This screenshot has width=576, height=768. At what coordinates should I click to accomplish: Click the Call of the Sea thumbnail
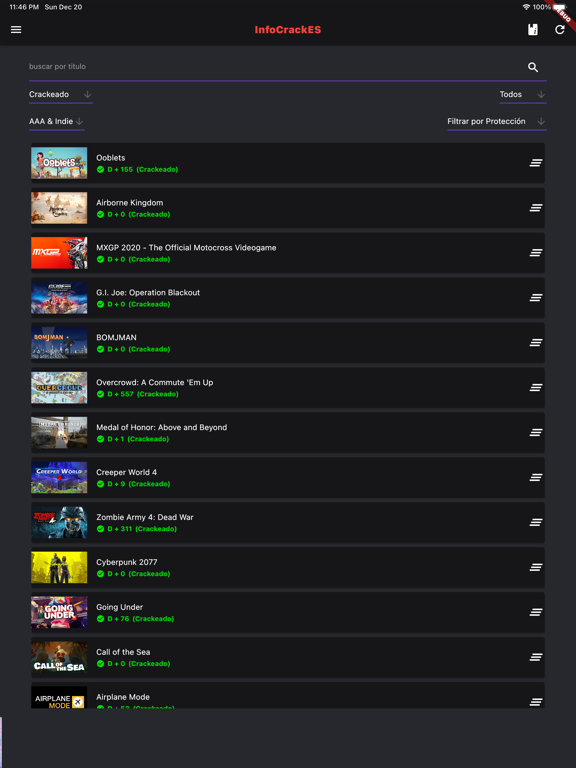tap(59, 657)
